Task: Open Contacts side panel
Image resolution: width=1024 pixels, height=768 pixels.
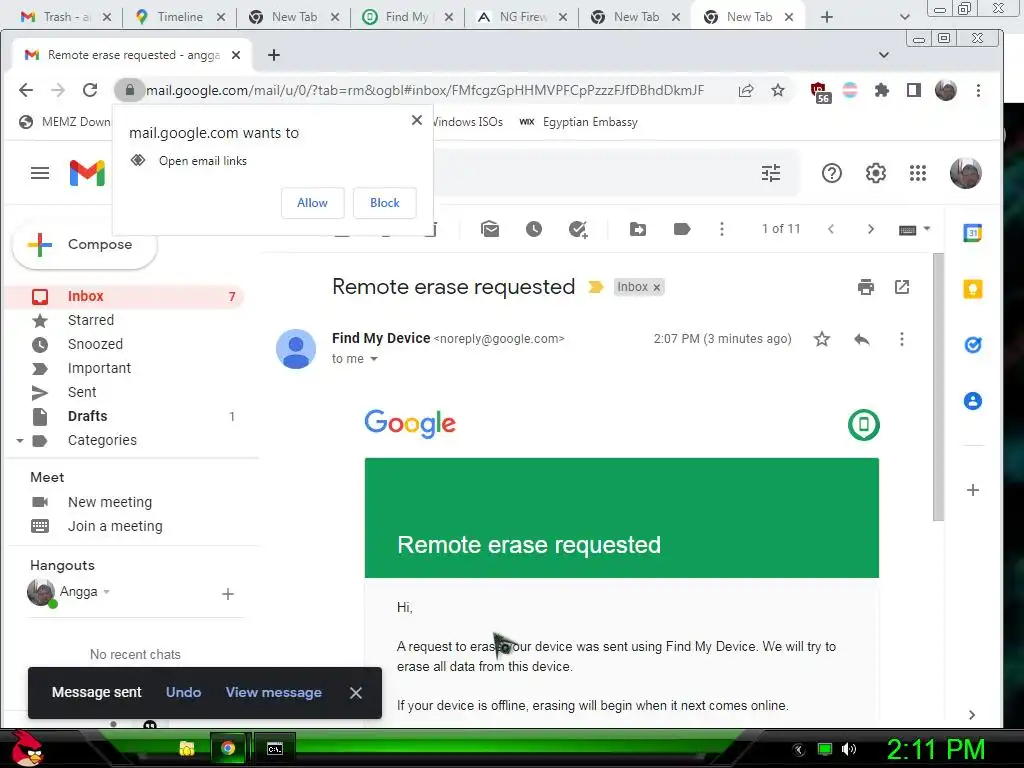Action: click(972, 401)
